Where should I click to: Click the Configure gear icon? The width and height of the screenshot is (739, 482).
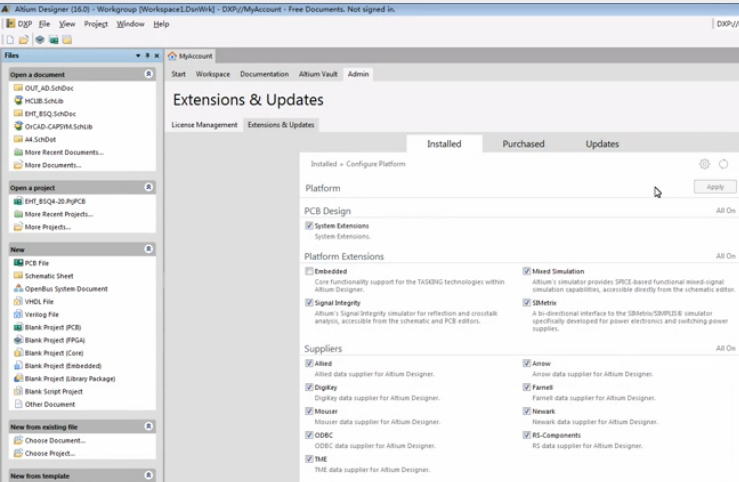tap(704, 164)
